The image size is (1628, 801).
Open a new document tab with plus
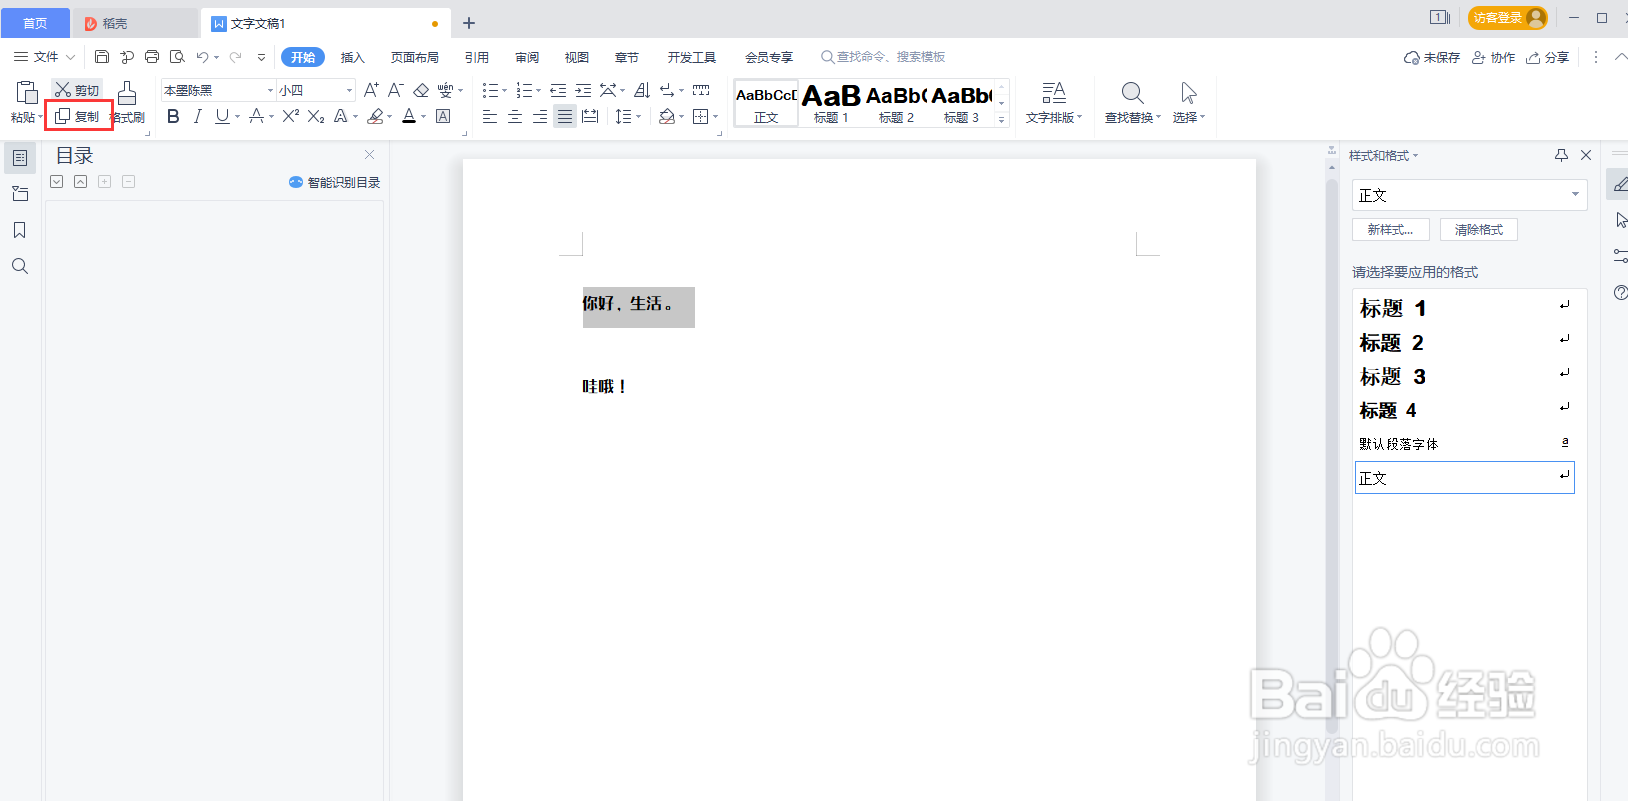point(469,23)
